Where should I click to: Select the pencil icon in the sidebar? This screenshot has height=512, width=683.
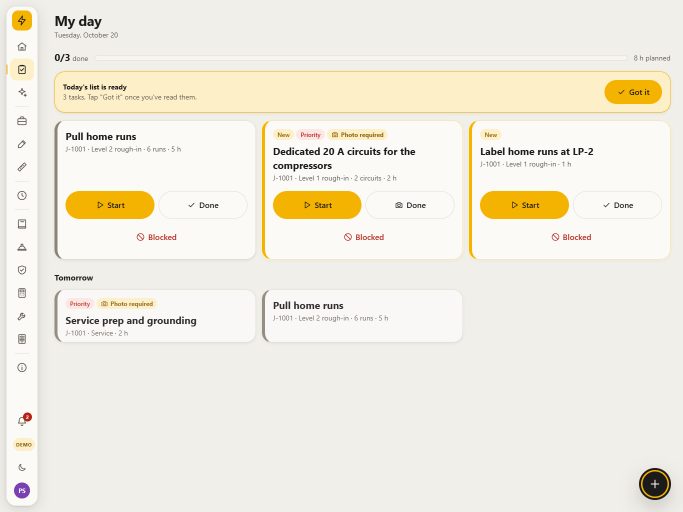22,144
